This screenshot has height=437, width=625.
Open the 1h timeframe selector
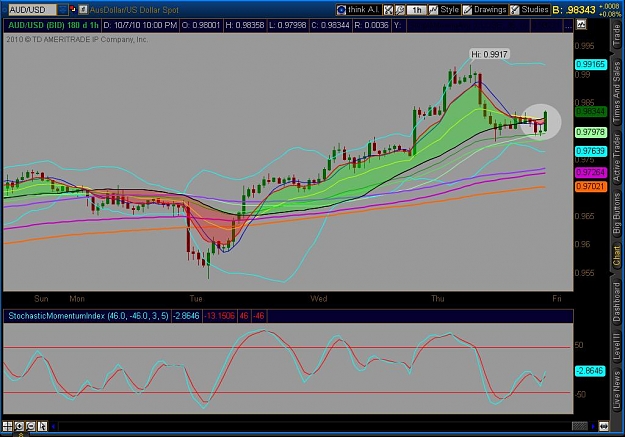[417, 10]
